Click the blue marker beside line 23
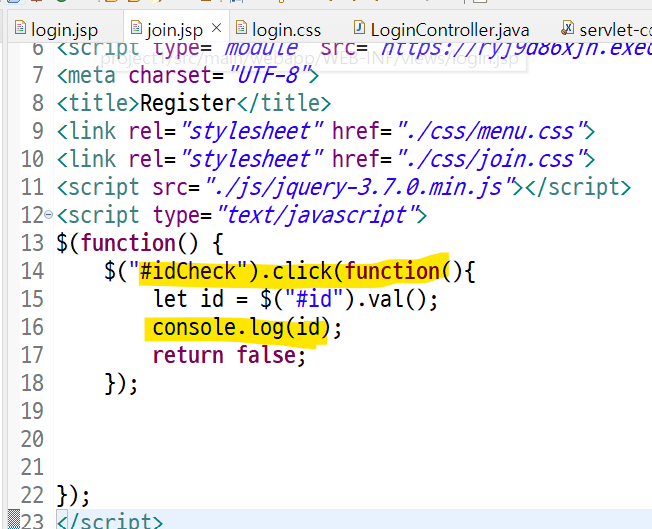 14,519
